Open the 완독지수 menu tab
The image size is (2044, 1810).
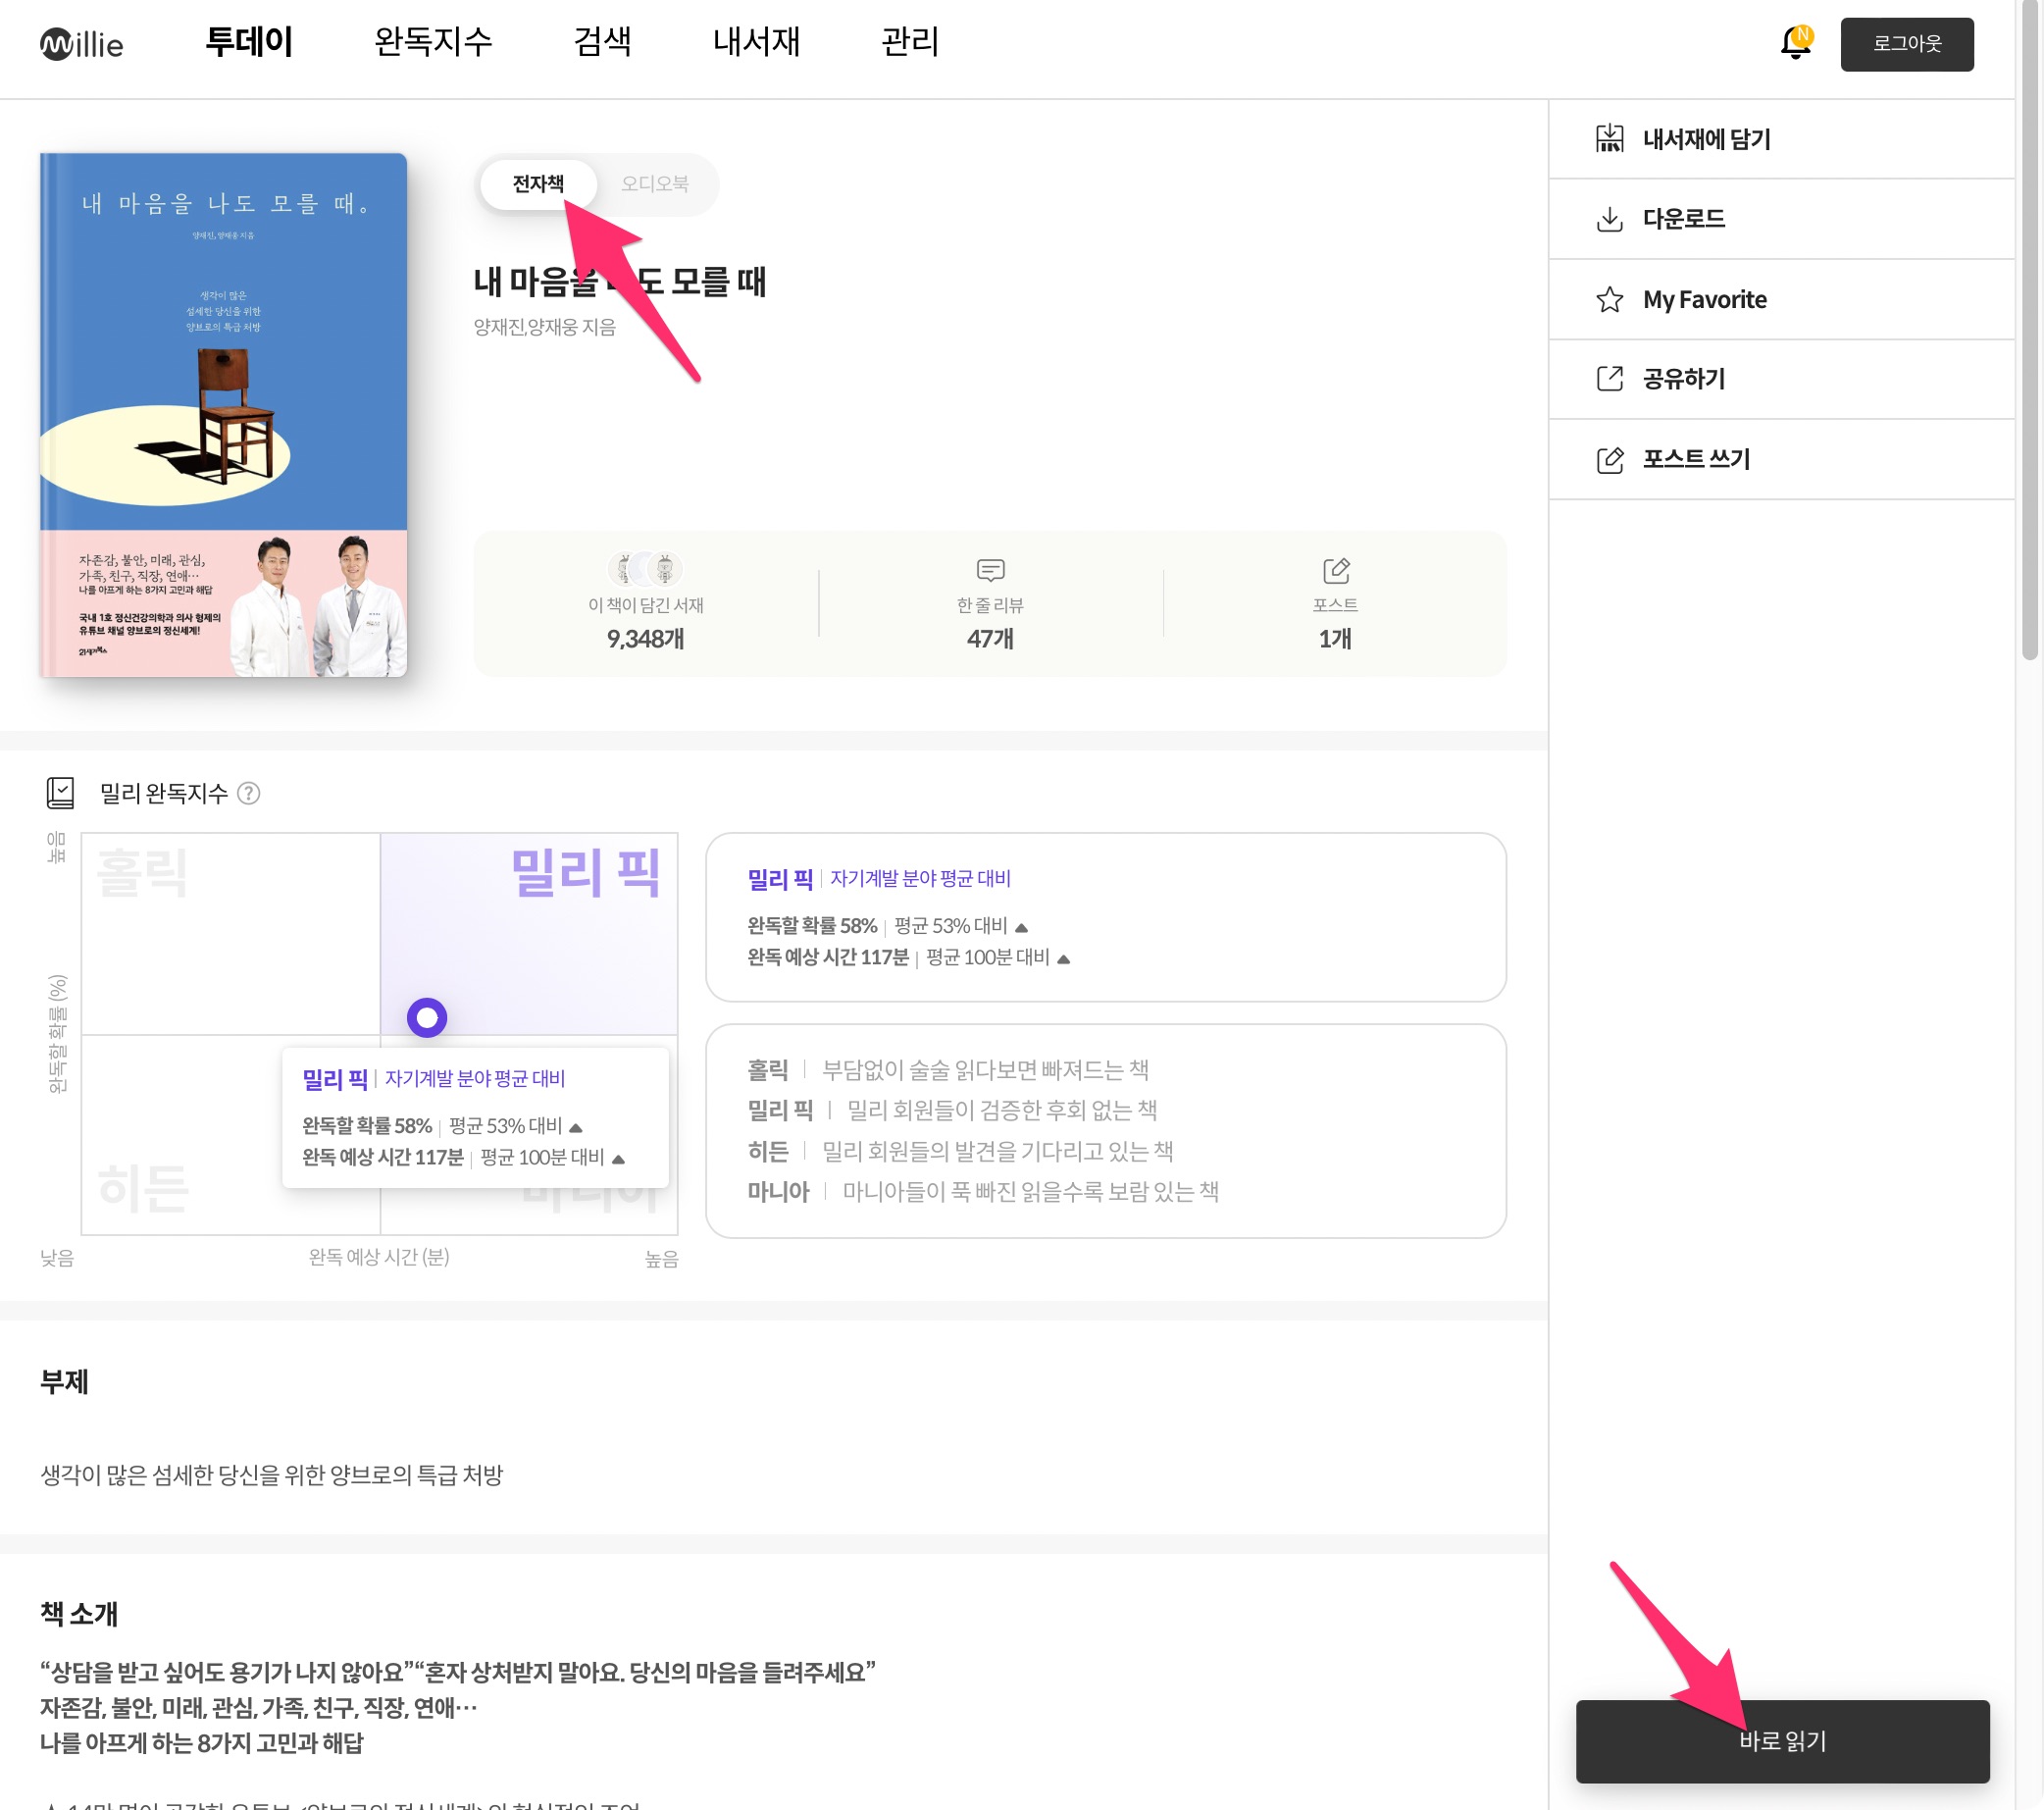point(433,42)
